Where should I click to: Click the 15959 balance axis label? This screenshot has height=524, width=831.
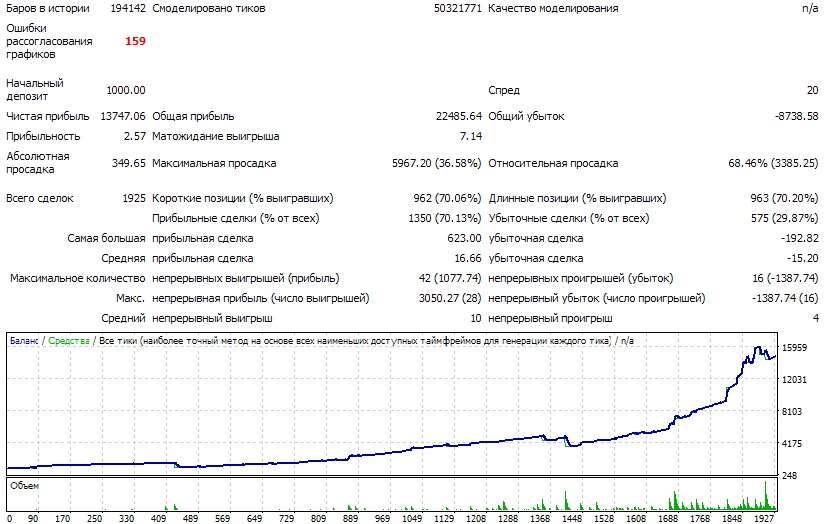pos(794,348)
